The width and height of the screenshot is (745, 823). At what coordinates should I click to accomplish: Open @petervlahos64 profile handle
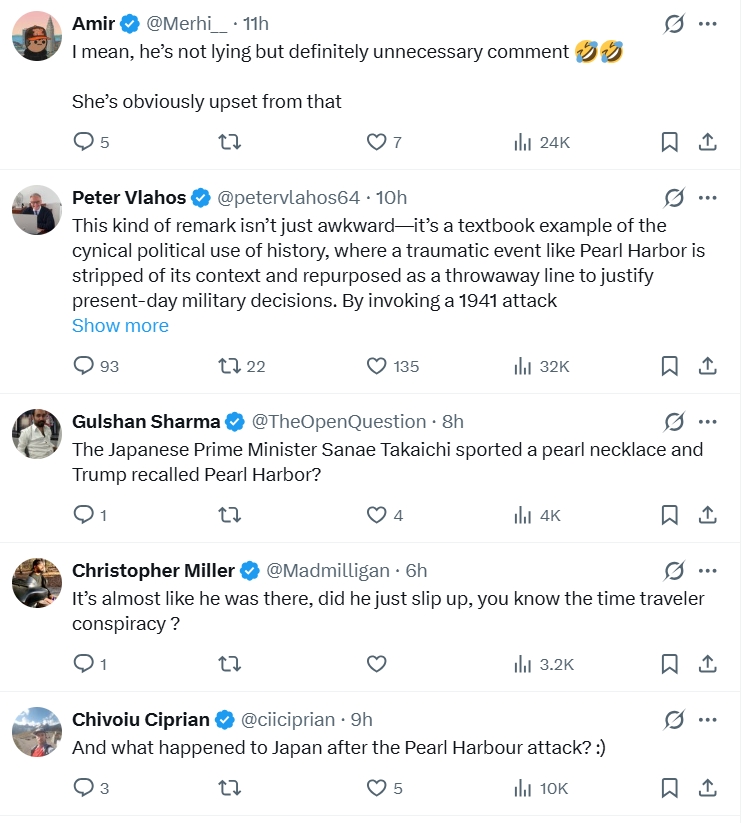tap(288, 198)
